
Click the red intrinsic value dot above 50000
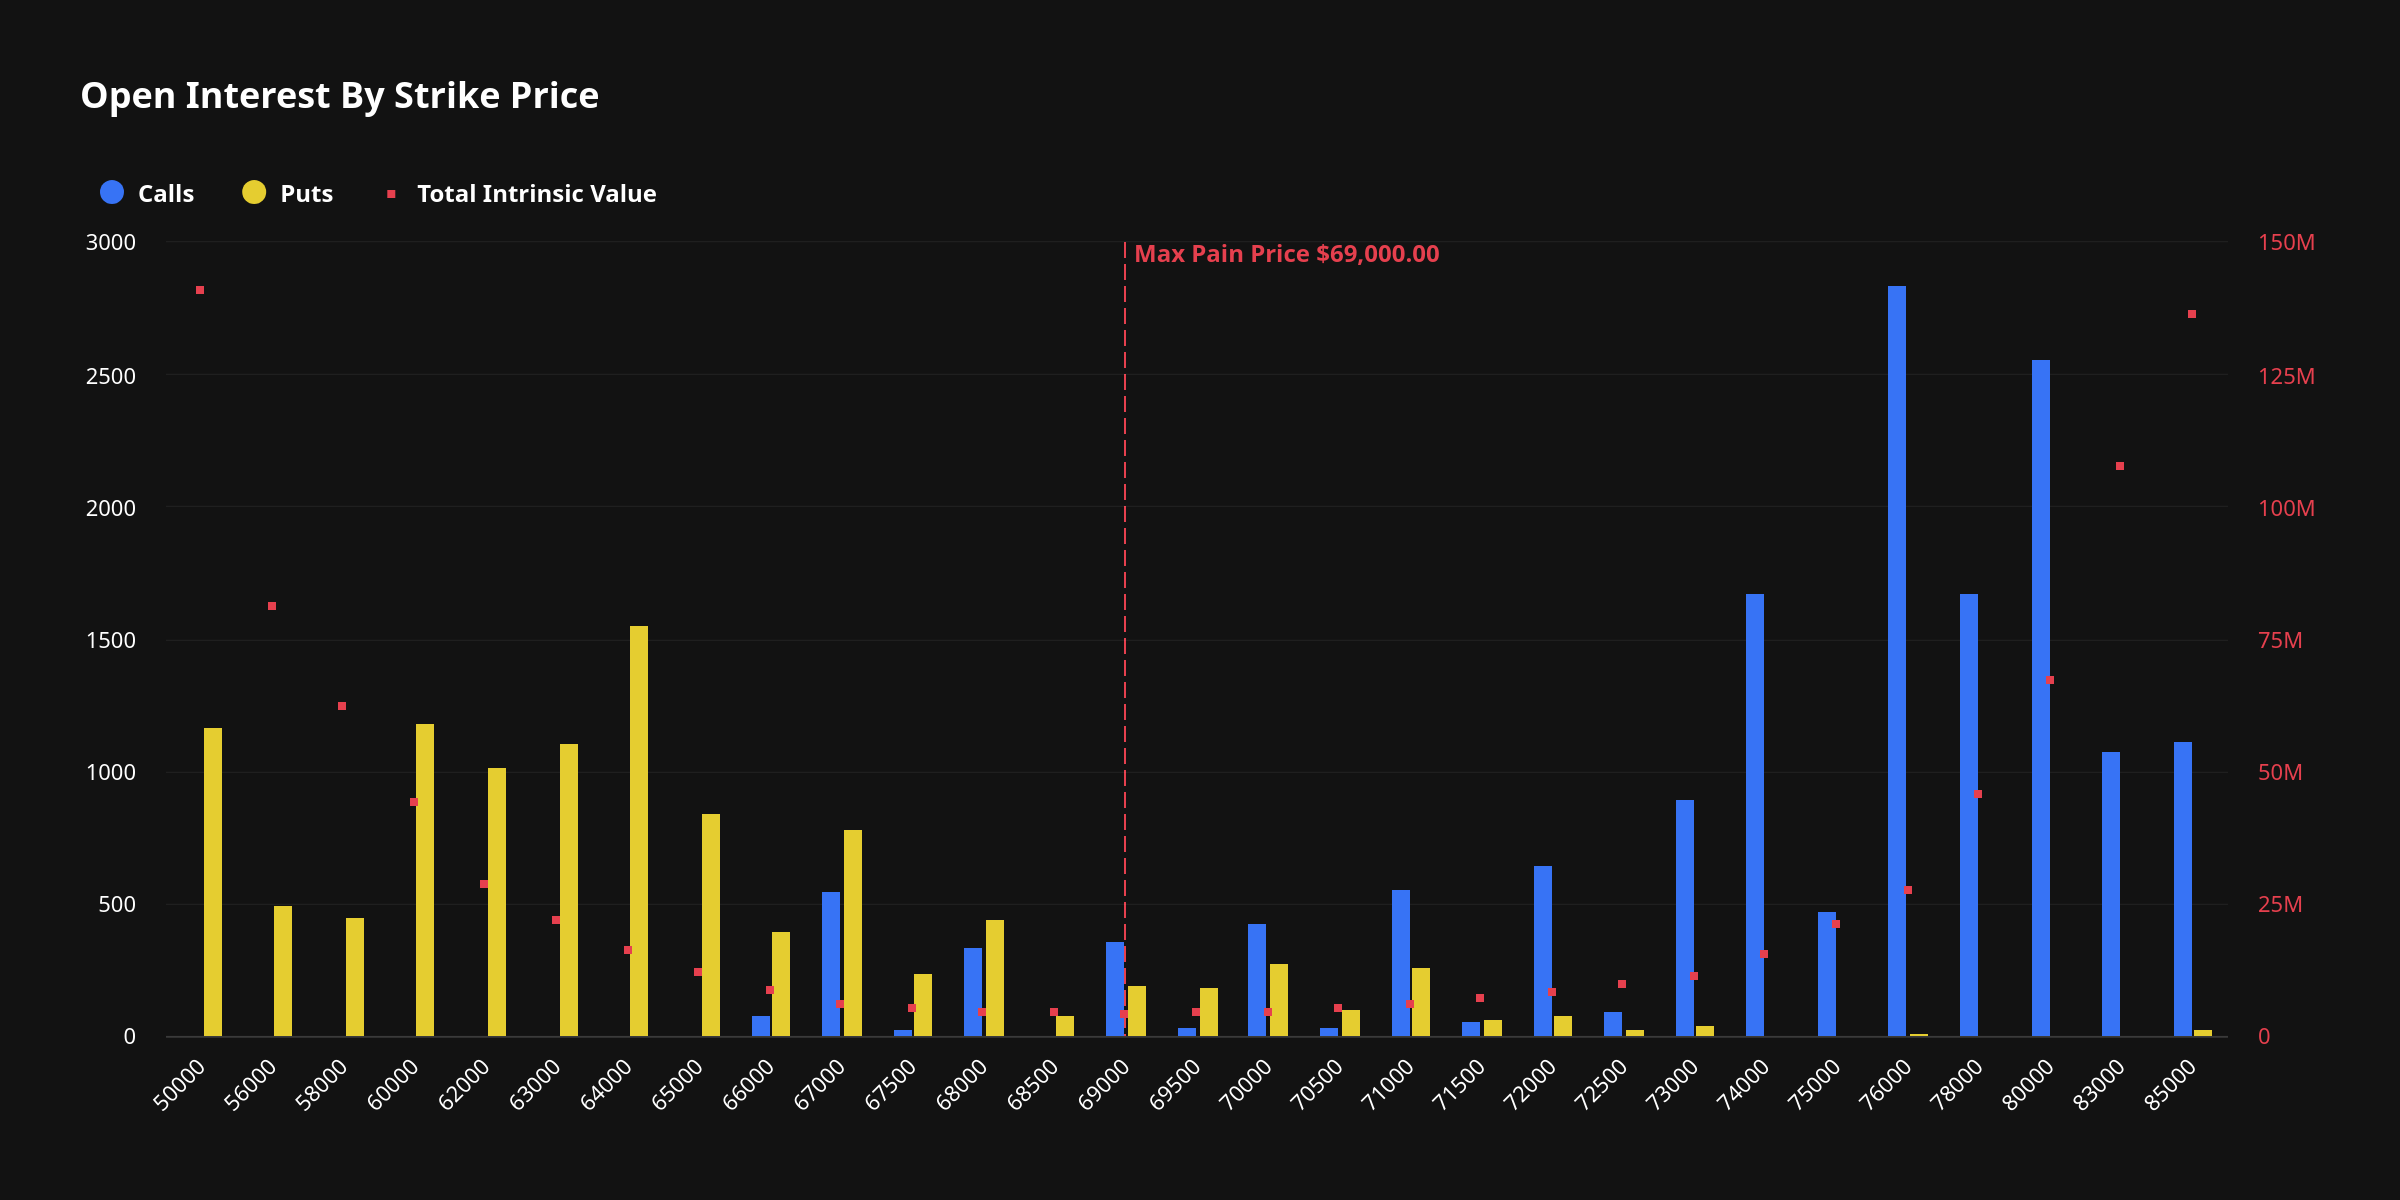[x=200, y=290]
